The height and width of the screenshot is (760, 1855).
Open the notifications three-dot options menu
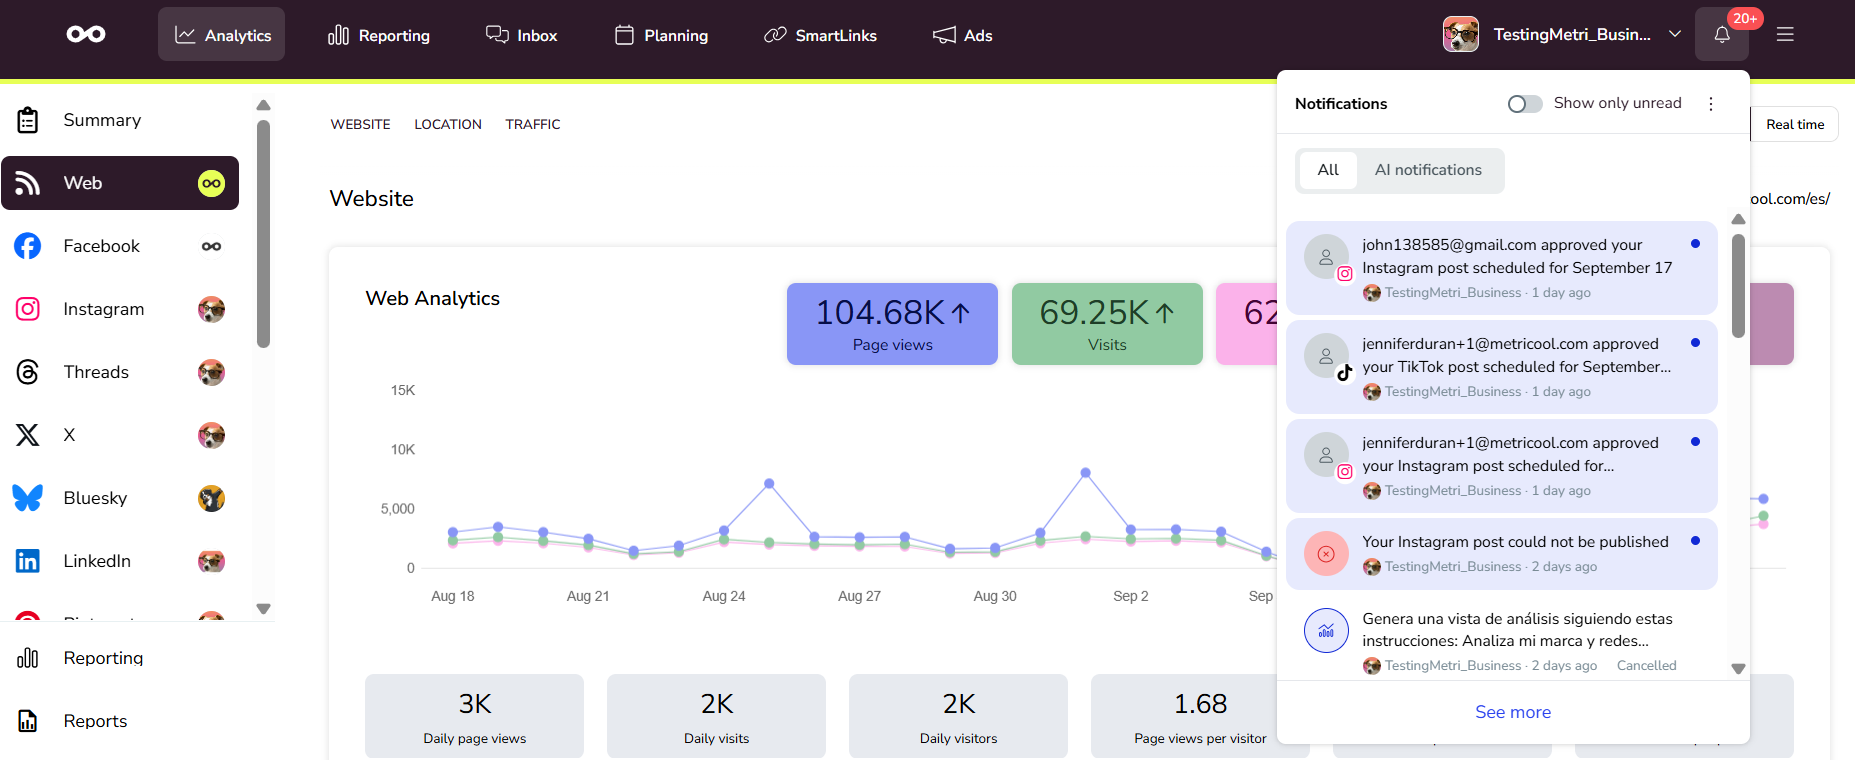[x=1711, y=104]
